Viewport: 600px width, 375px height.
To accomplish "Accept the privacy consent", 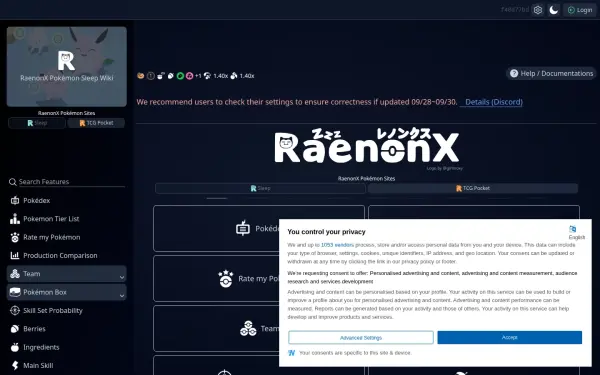I will (x=510, y=338).
